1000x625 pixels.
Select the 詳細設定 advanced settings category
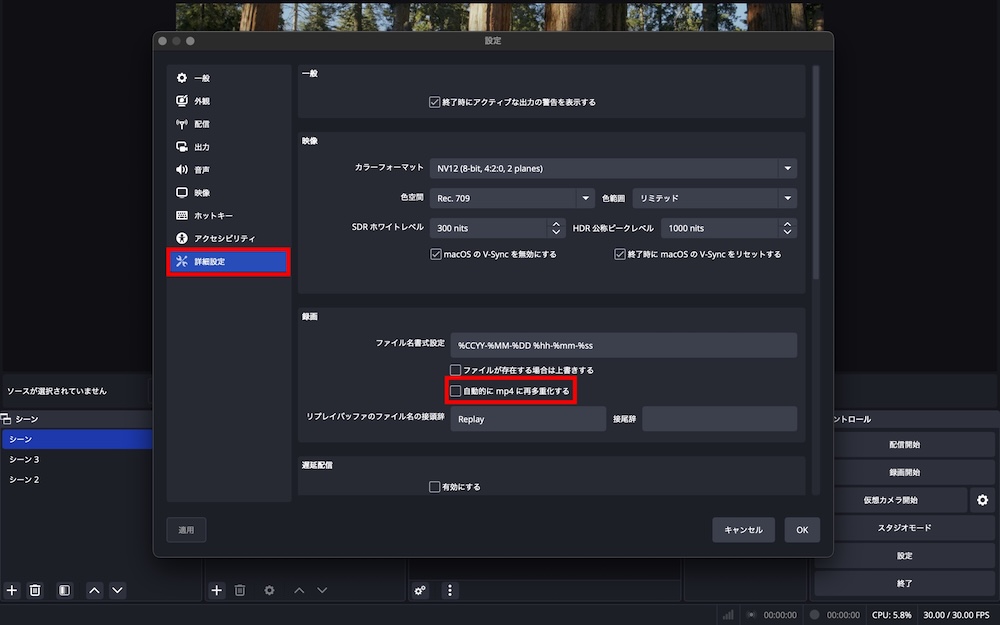(228, 261)
